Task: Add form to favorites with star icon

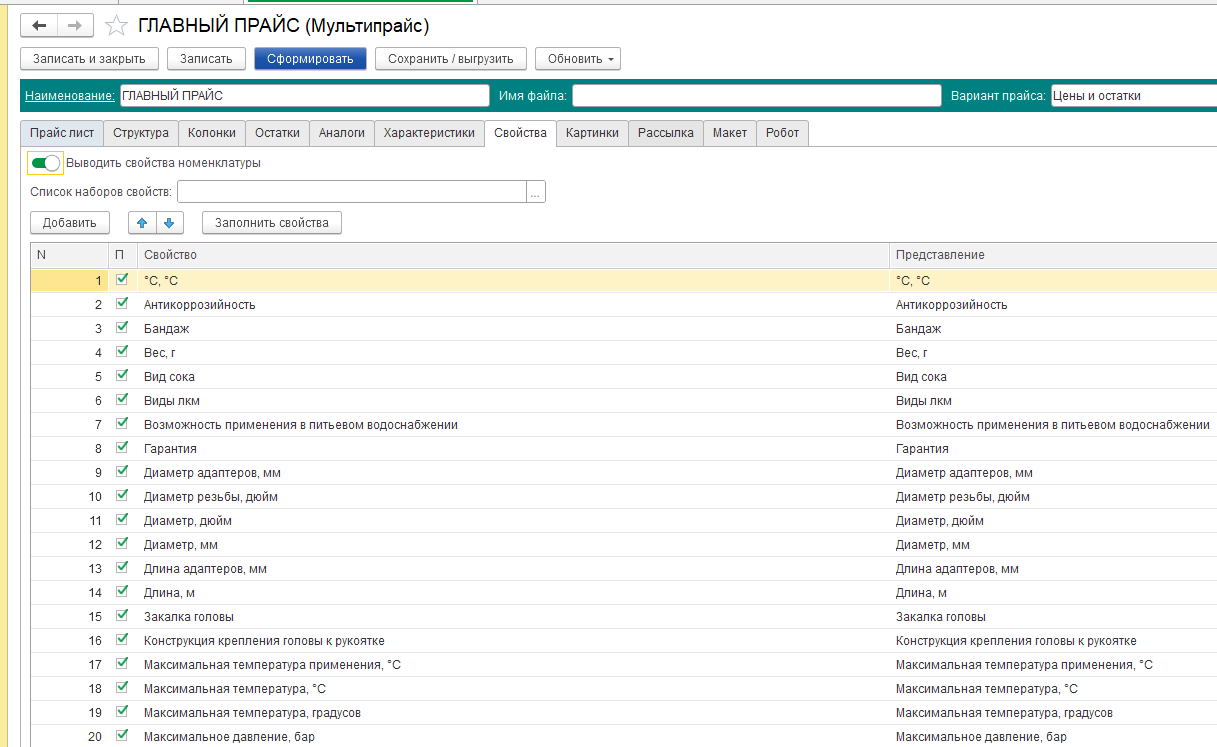Action: pos(116,26)
